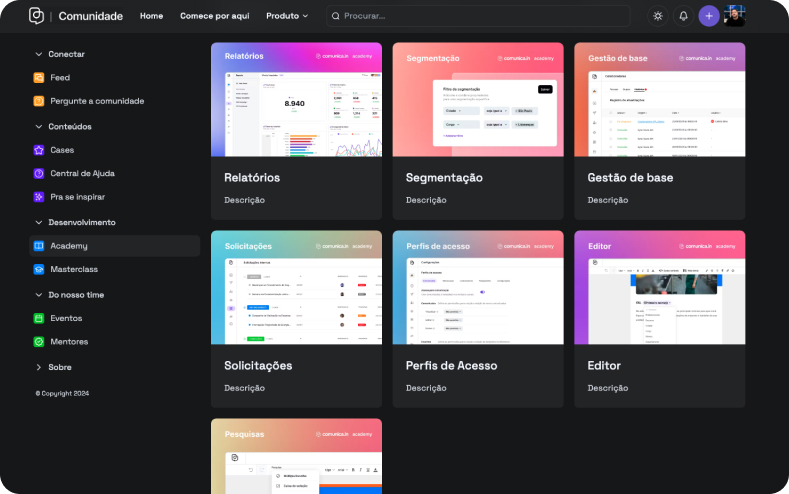Click the Pra se inspirar icon
Screen dimensions: 789x494
39,197
